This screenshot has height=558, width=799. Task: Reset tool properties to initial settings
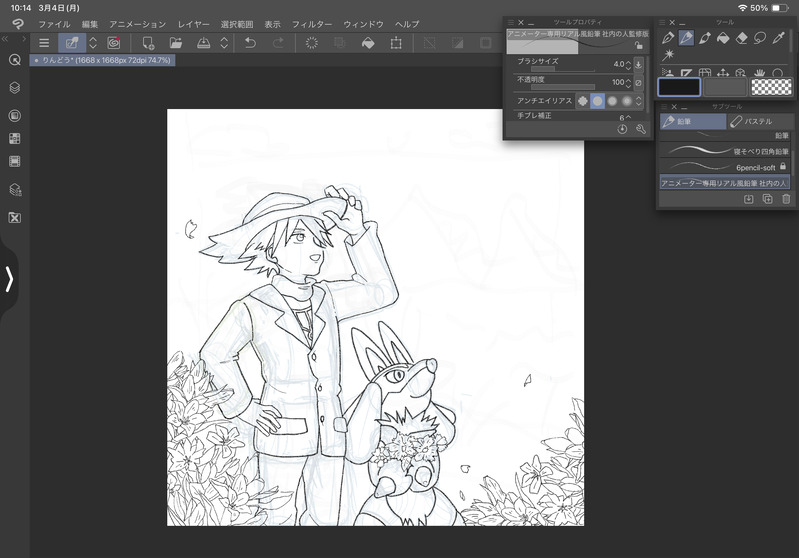[622, 129]
